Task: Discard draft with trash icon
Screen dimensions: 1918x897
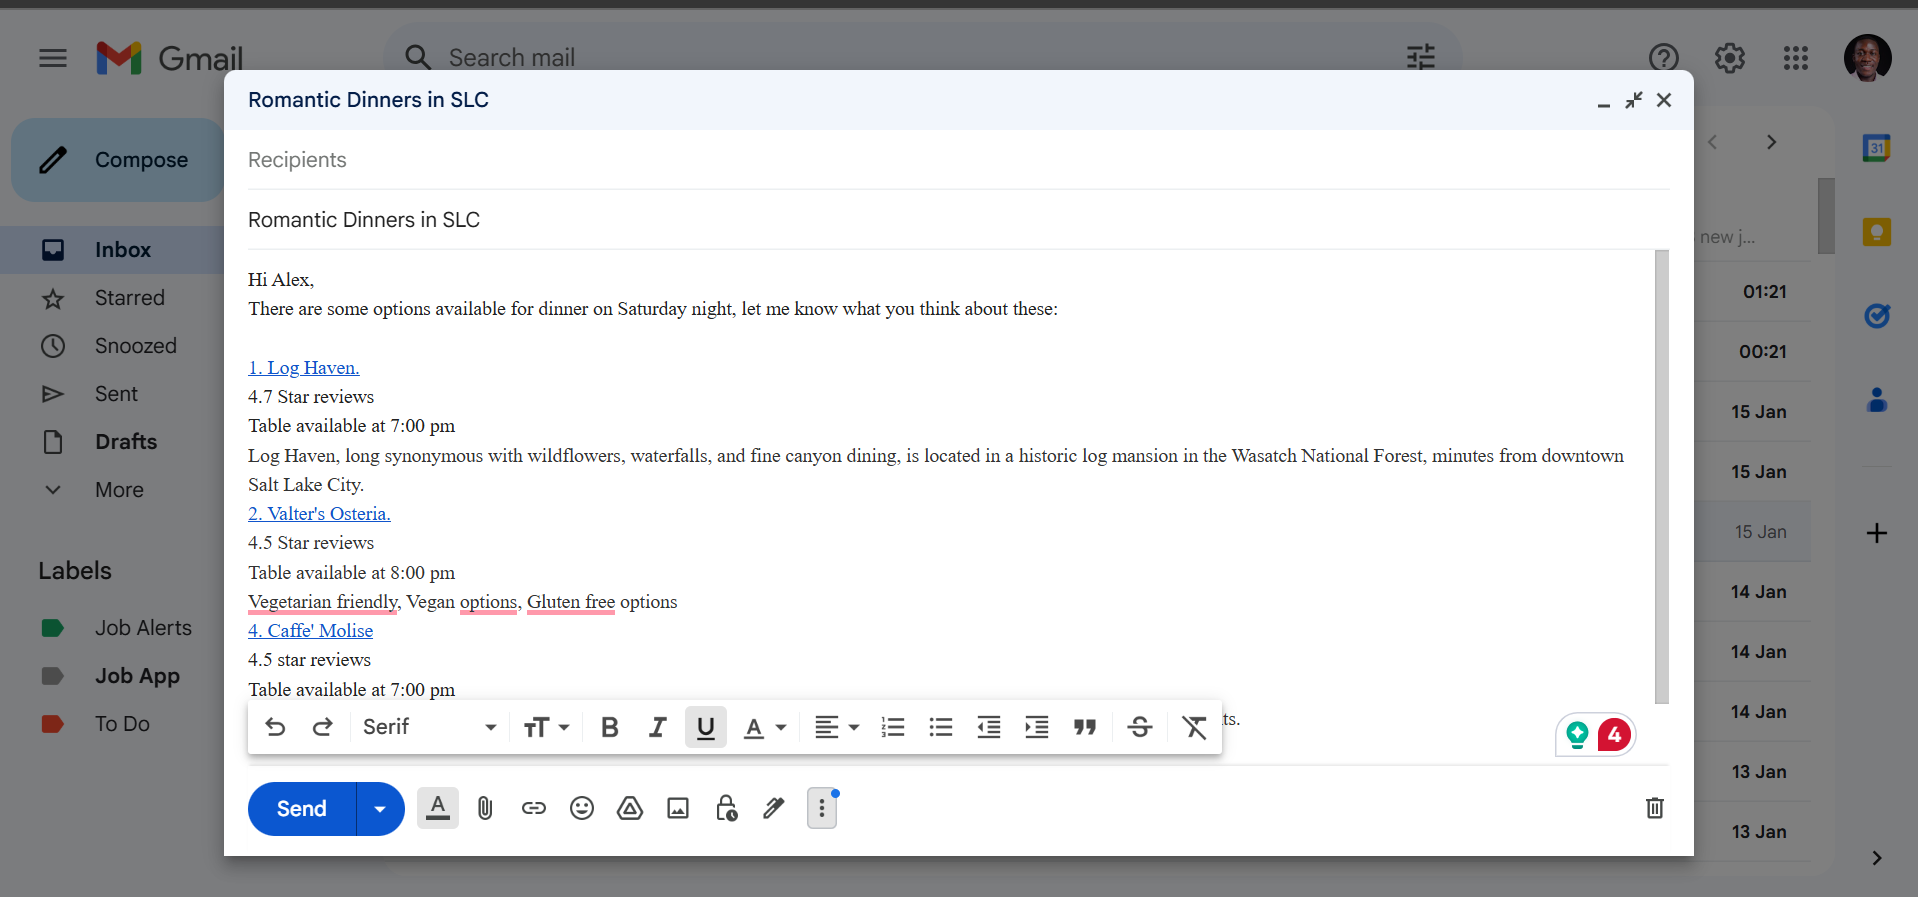Action: coord(1655,808)
